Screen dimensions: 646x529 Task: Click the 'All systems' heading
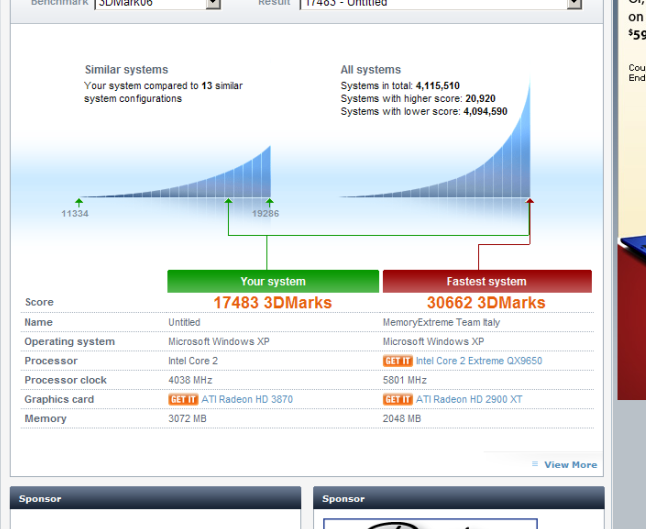(x=371, y=70)
